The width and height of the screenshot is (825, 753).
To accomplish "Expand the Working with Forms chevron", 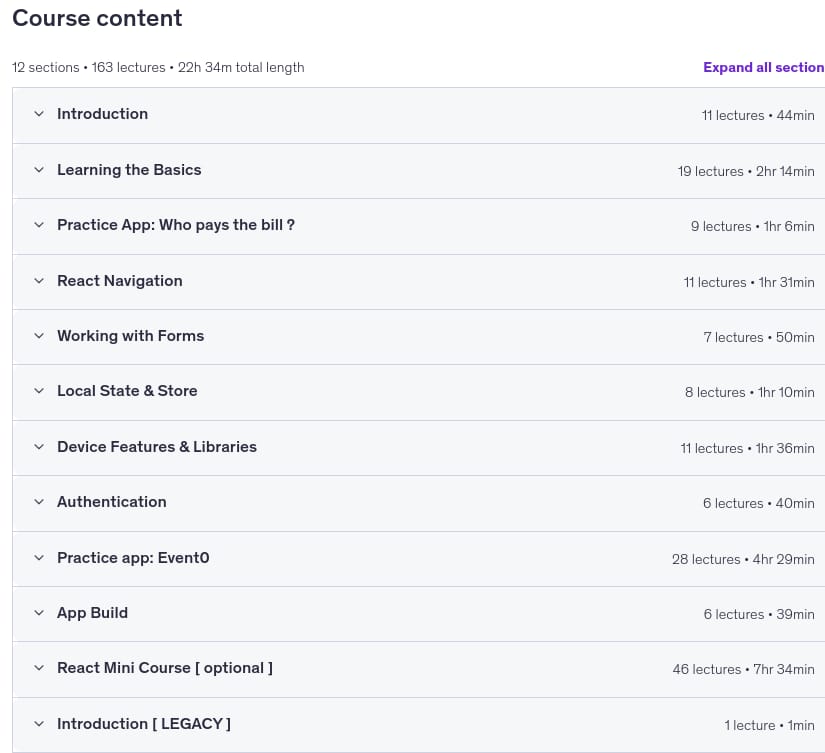I will (x=39, y=336).
